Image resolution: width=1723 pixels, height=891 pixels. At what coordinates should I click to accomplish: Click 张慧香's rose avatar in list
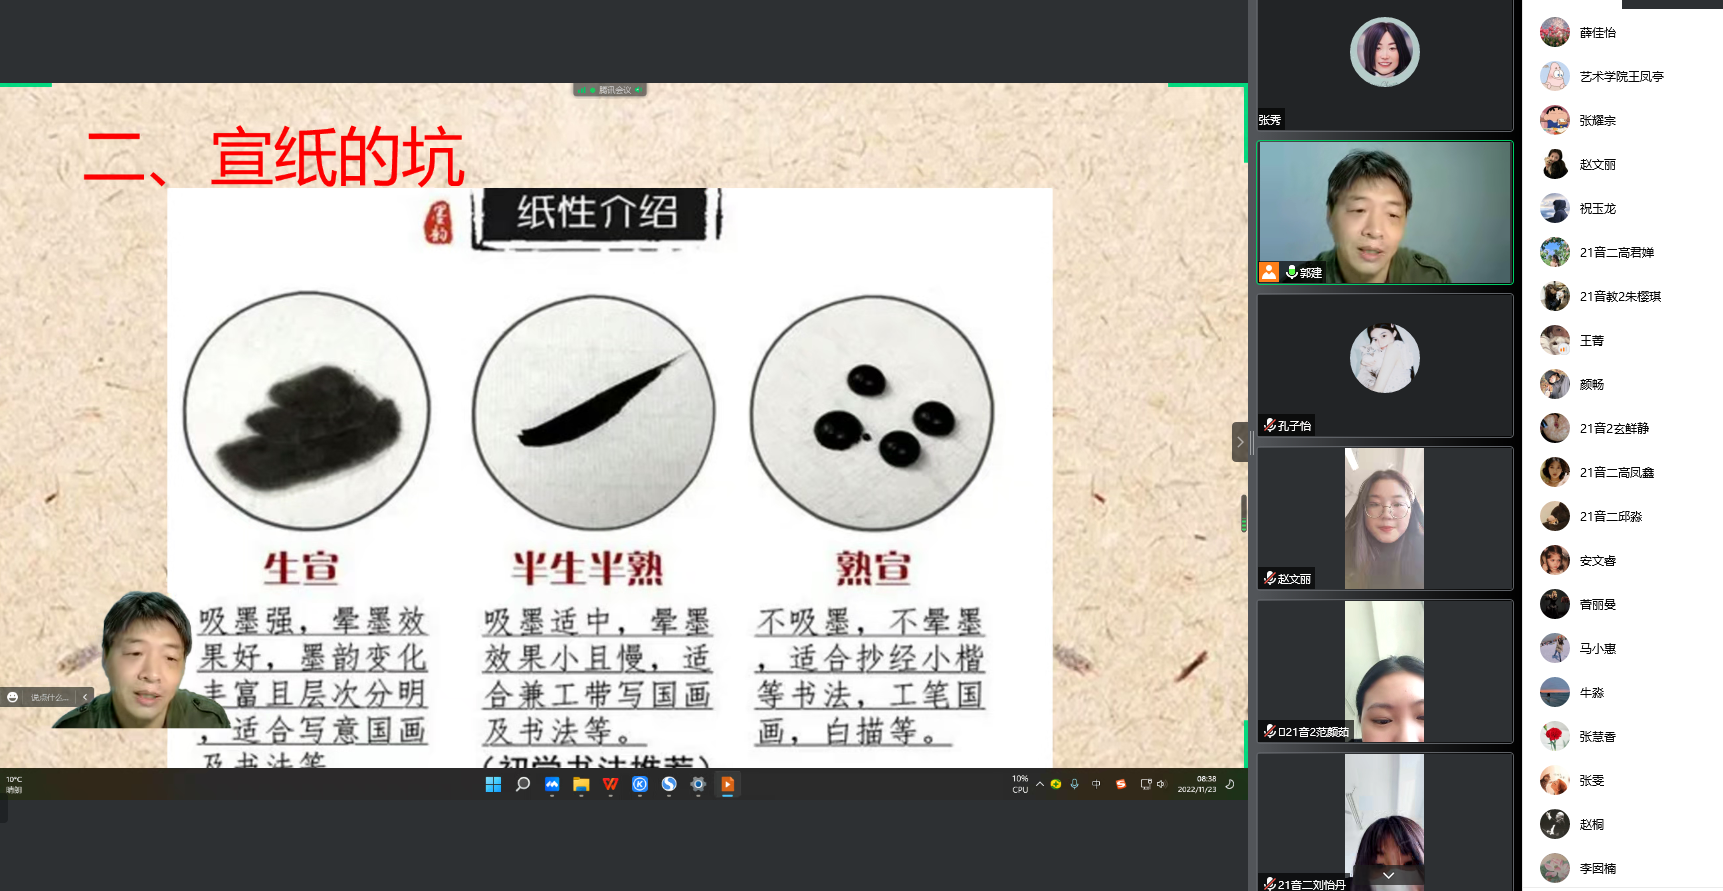coord(1555,736)
